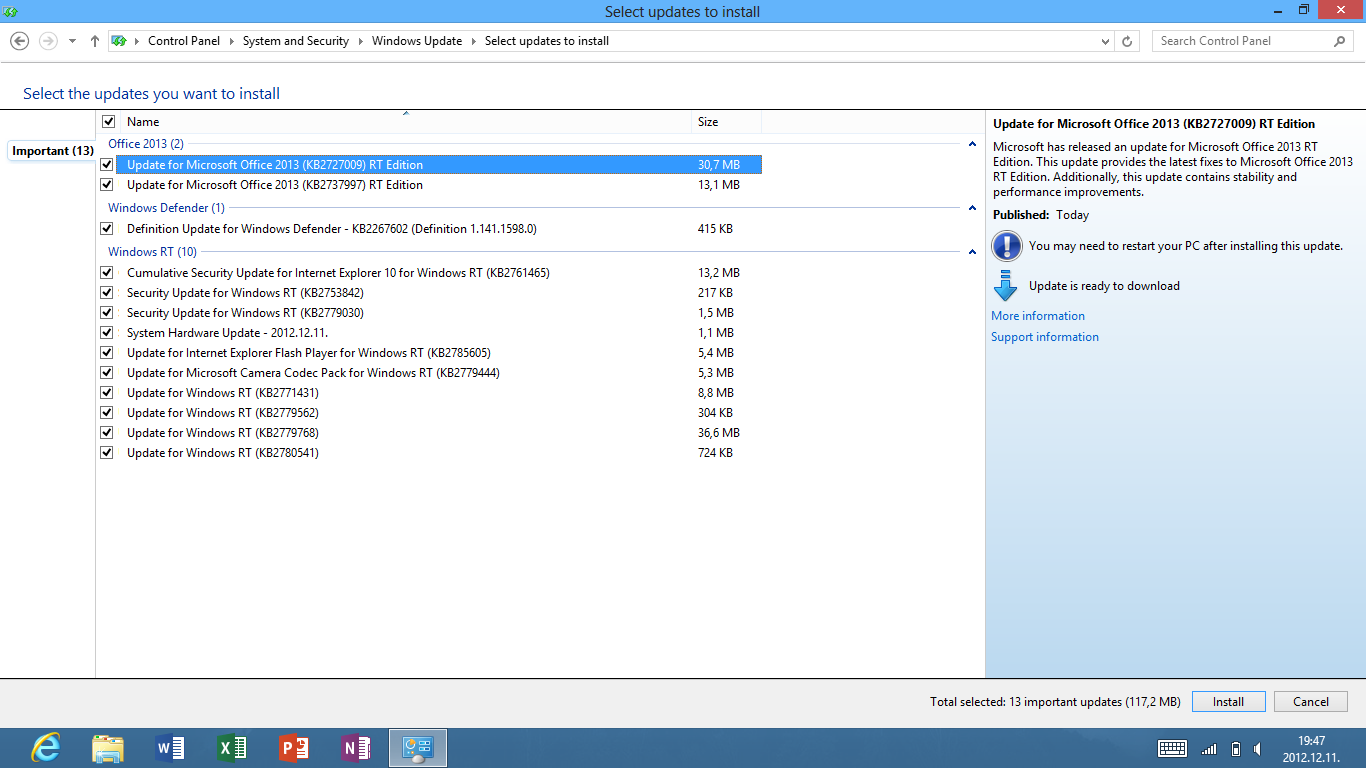Uncheck the Microsoft Camera Codec Pack update
1366x768 pixels.
tap(107, 373)
